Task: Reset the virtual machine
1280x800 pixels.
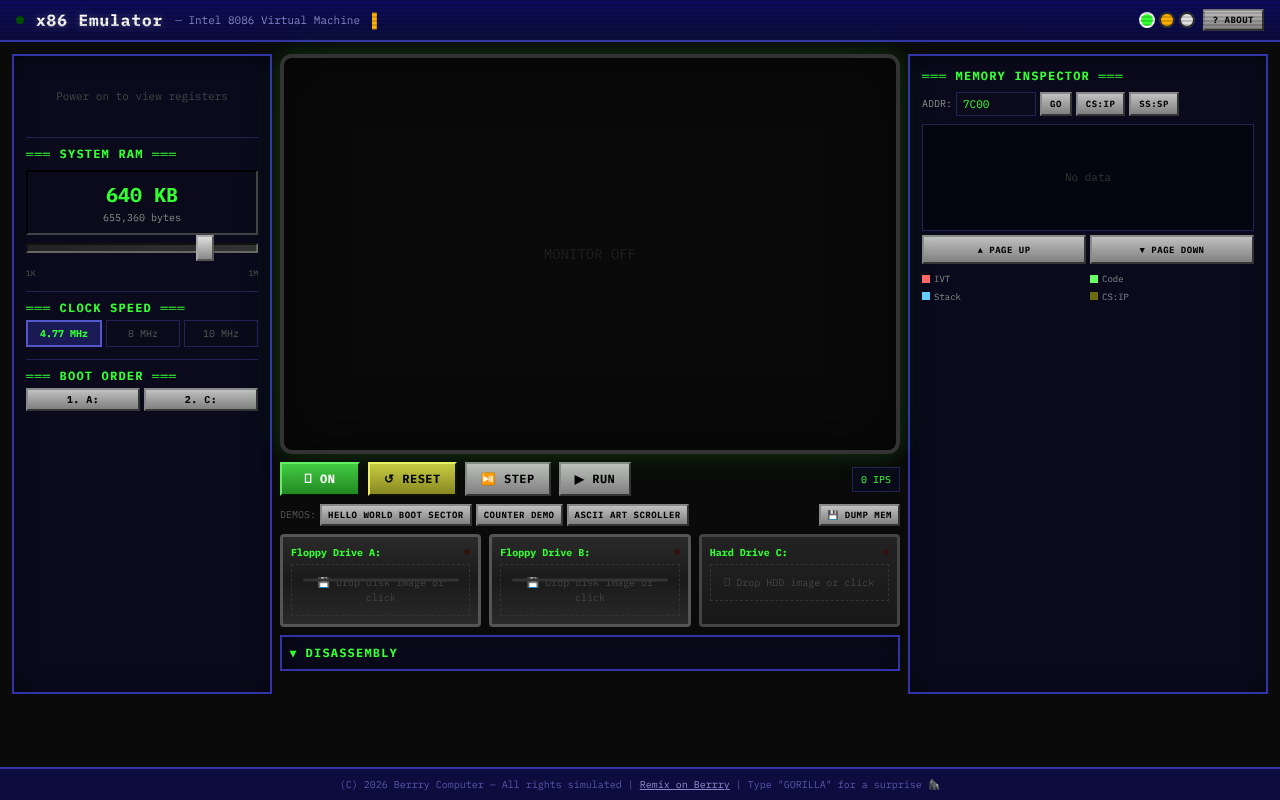Action: tap(411, 478)
